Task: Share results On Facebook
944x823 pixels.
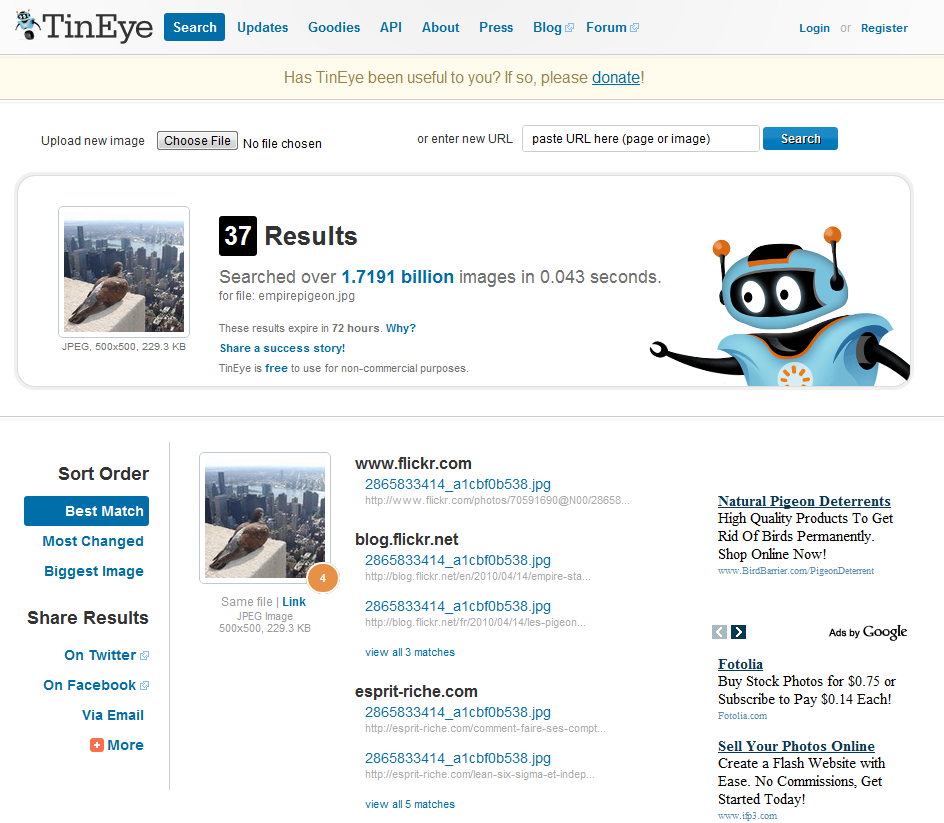Action: coord(89,685)
